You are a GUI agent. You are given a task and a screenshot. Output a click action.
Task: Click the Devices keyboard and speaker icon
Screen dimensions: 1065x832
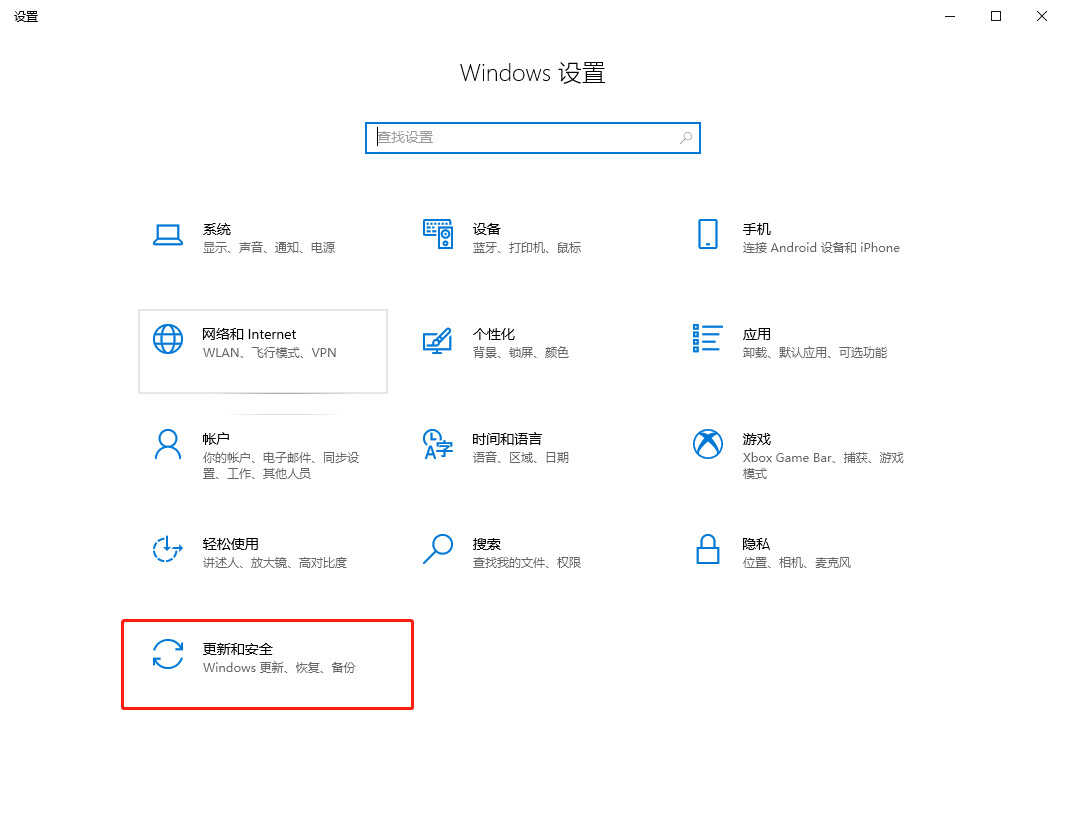tap(437, 234)
